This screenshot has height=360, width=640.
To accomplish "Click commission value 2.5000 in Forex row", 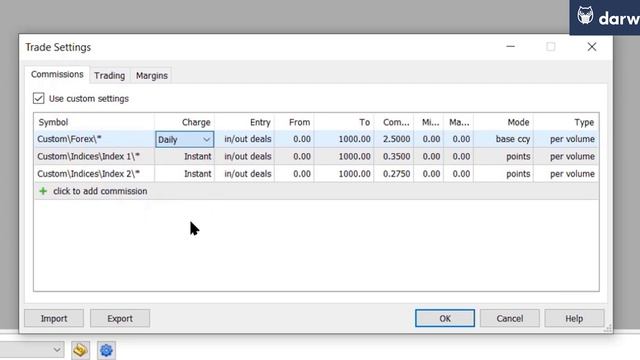I will pos(396,139).
